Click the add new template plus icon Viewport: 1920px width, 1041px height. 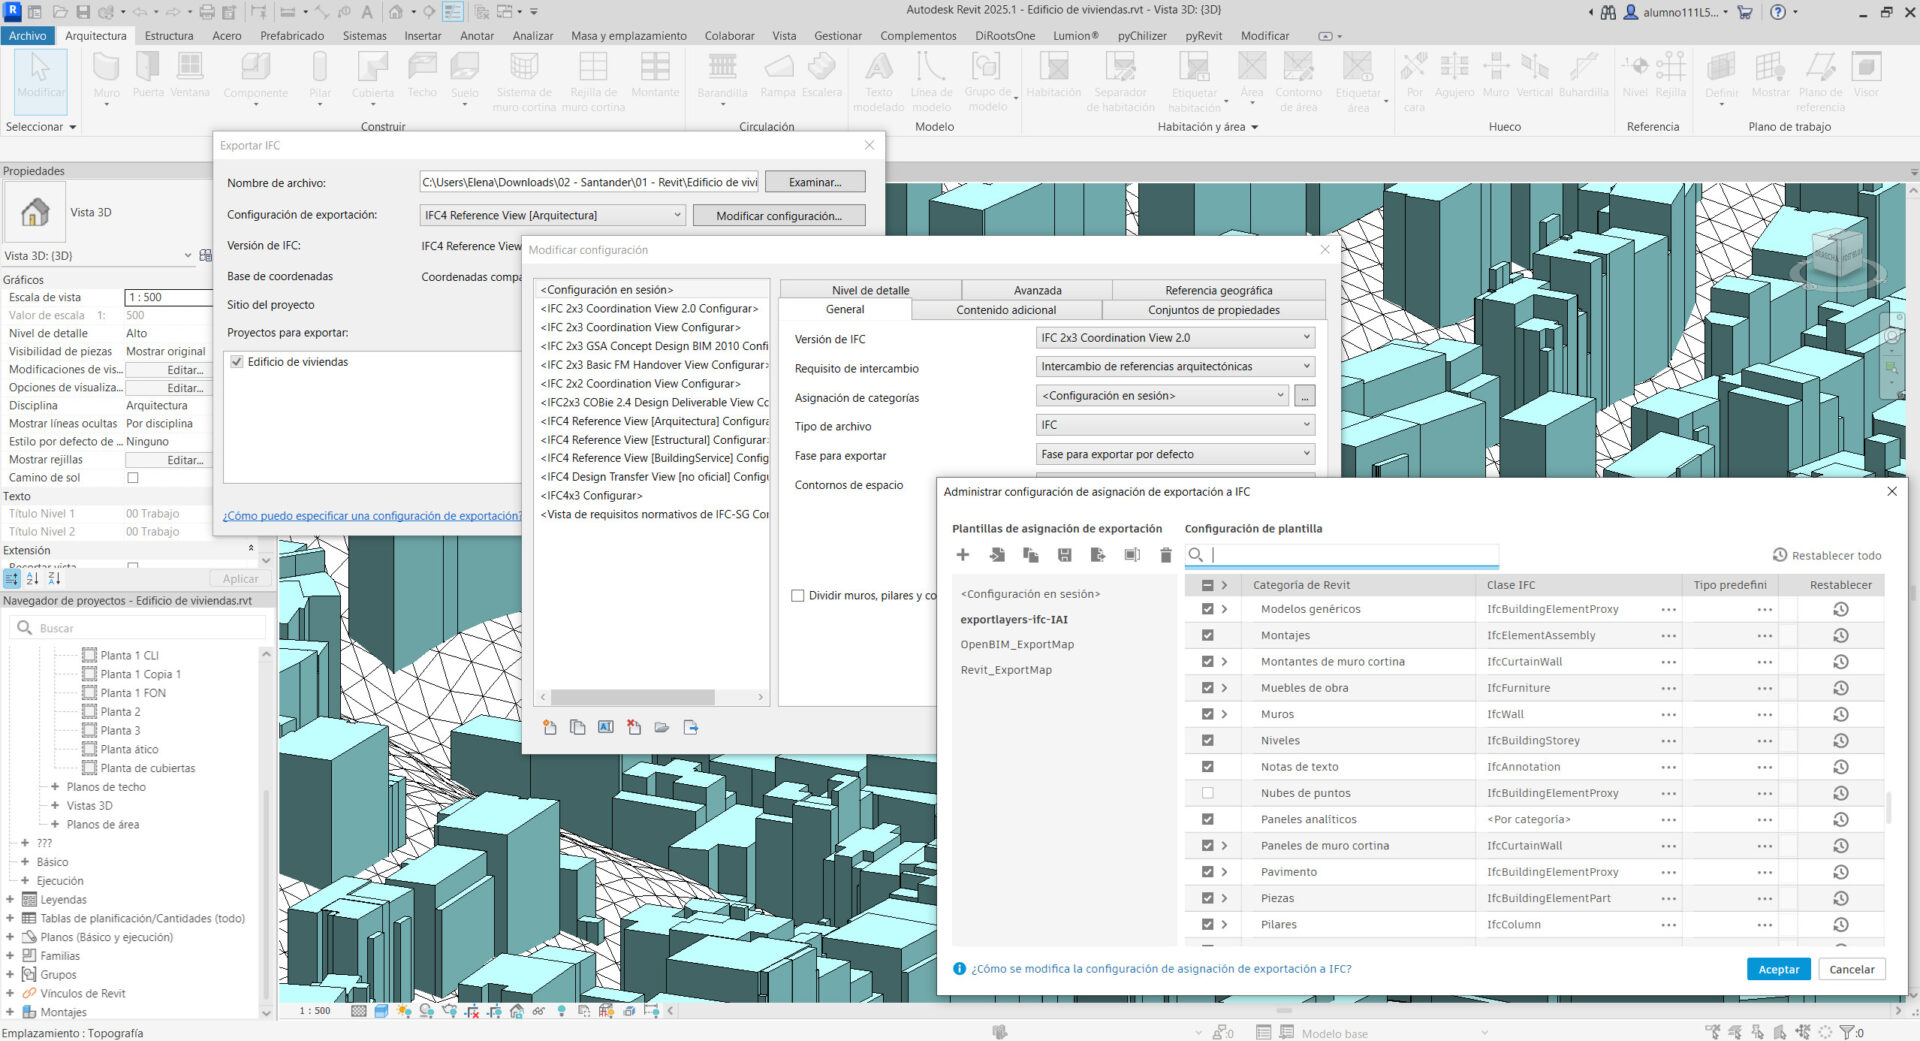(963, 555)
